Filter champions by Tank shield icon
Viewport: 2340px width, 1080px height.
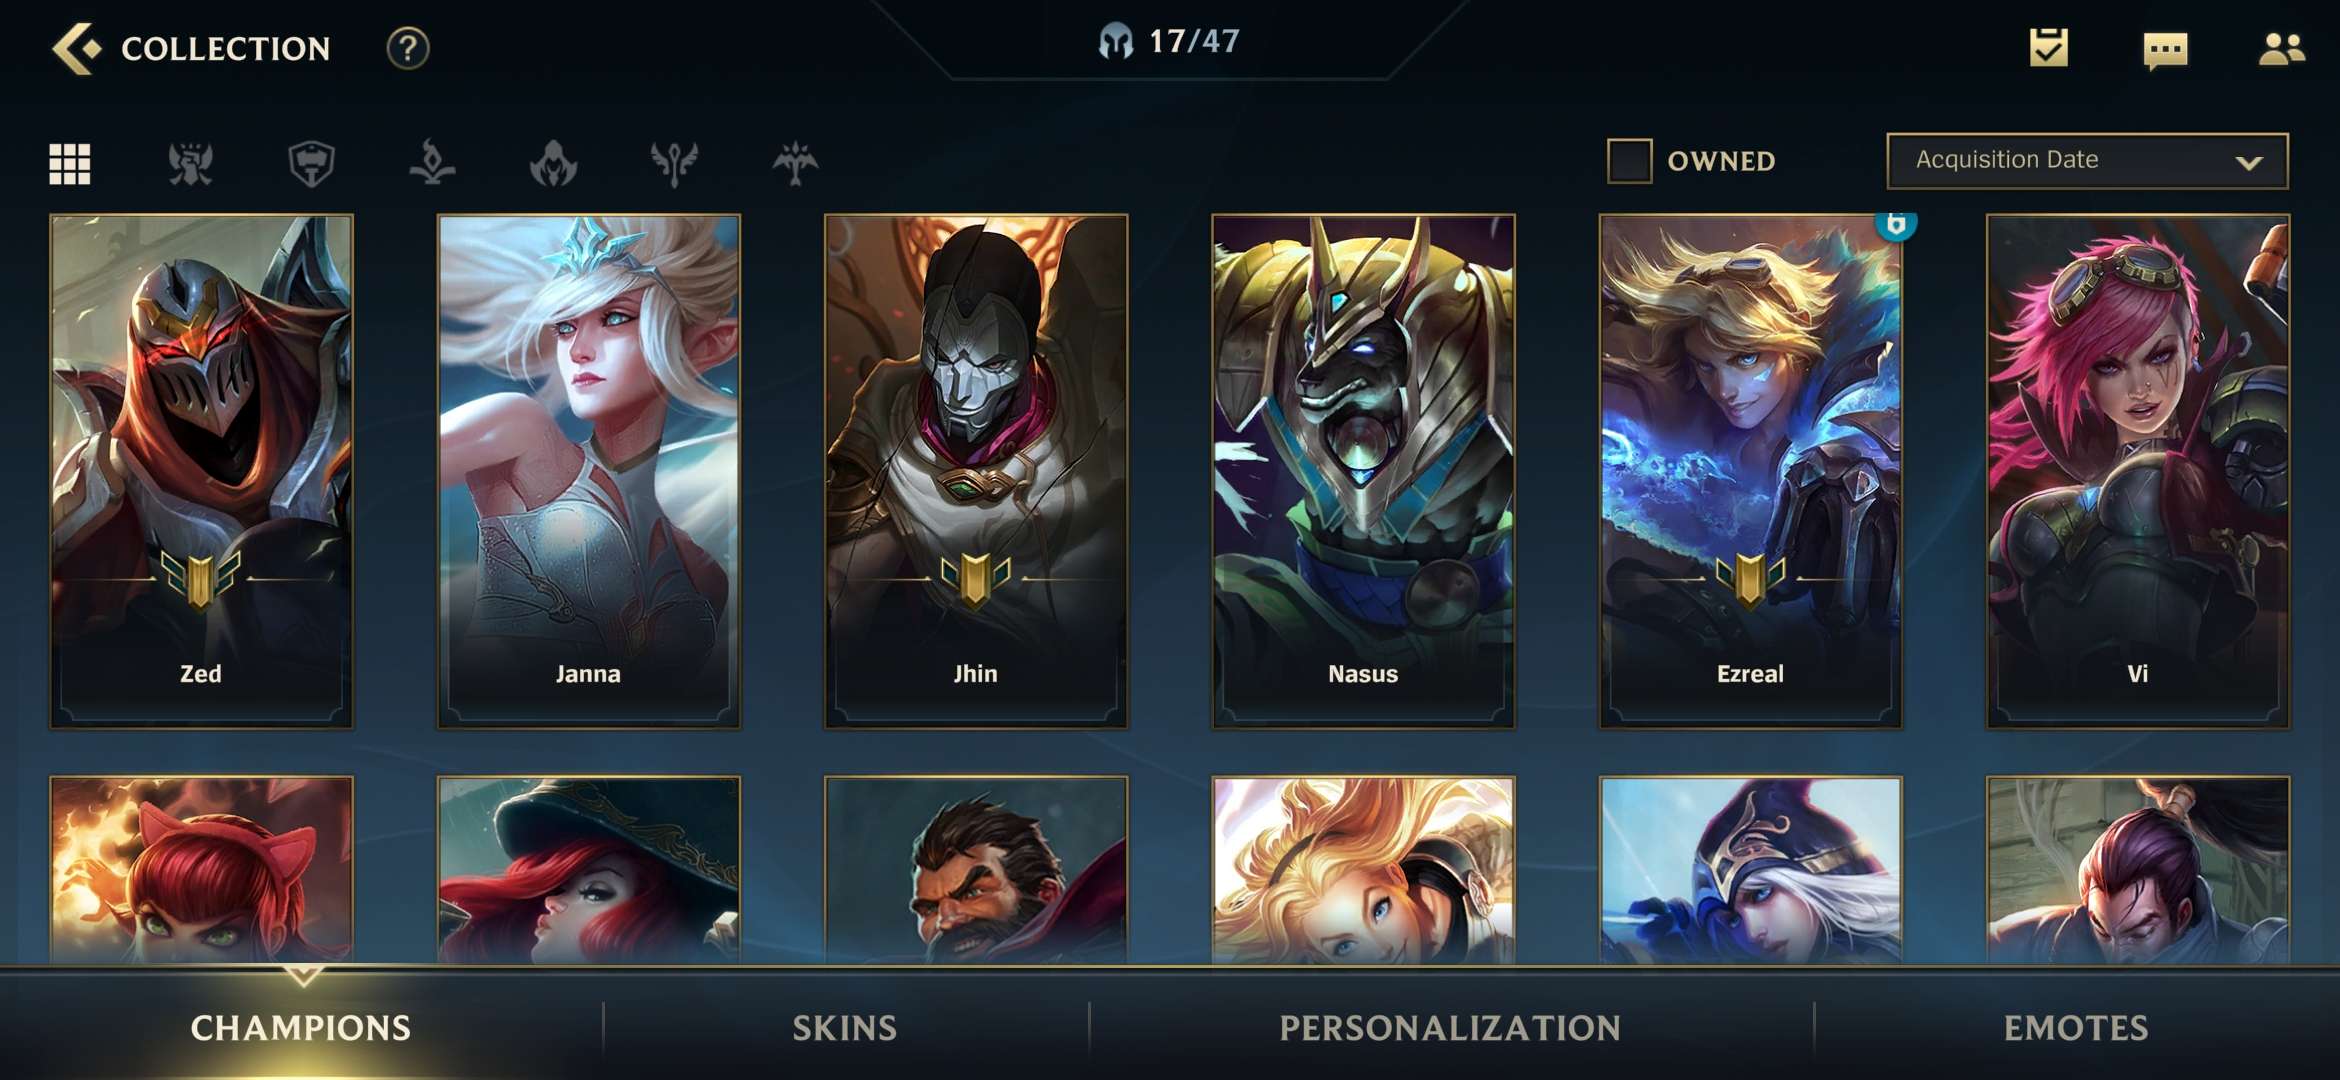[311, 163]
